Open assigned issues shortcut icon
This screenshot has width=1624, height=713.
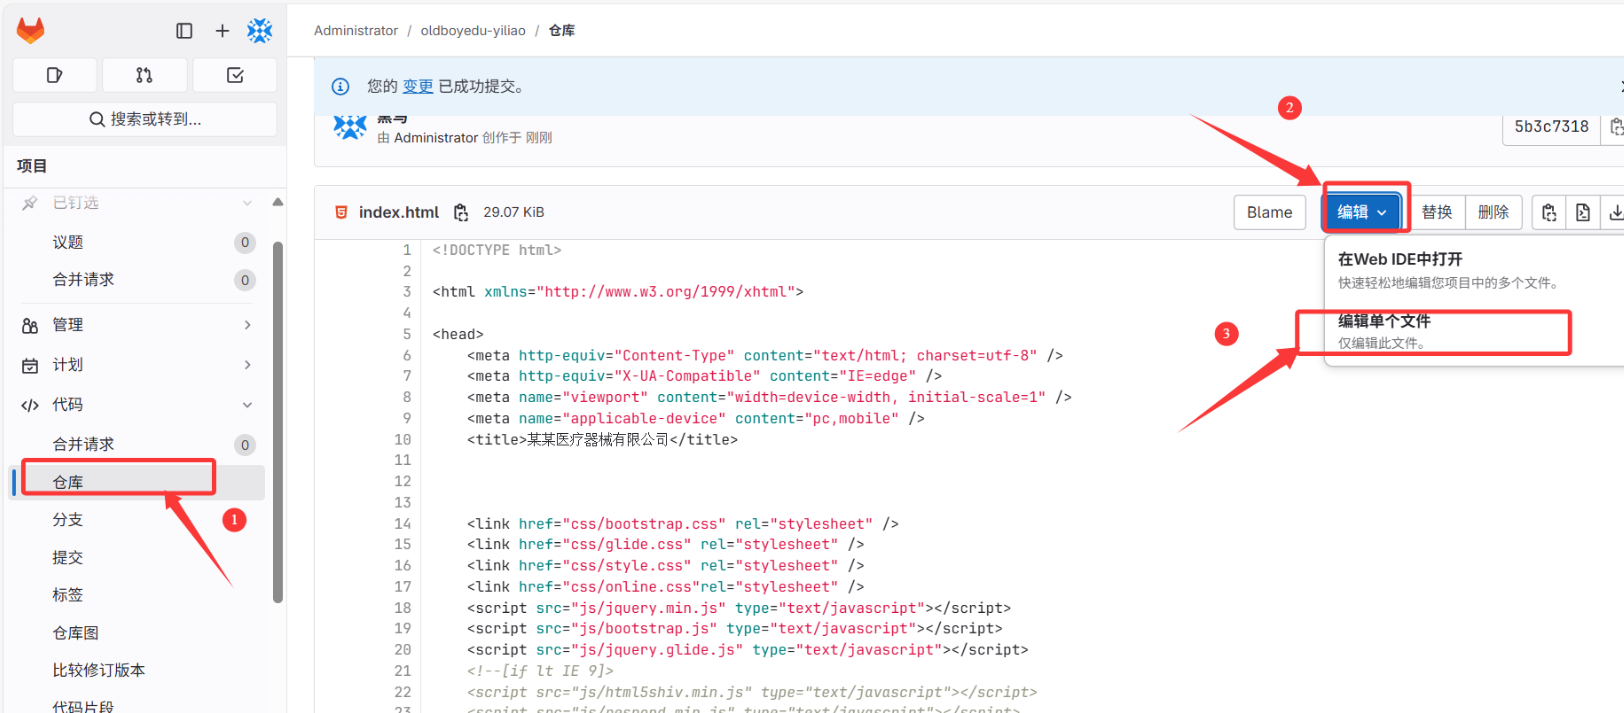55,75
